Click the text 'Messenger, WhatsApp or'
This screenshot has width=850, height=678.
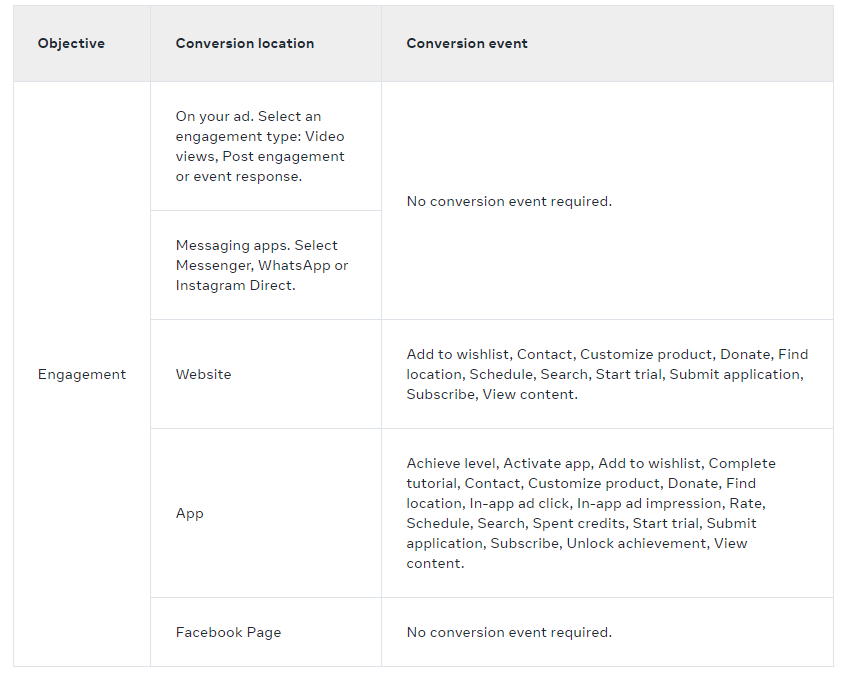(262, 265)
